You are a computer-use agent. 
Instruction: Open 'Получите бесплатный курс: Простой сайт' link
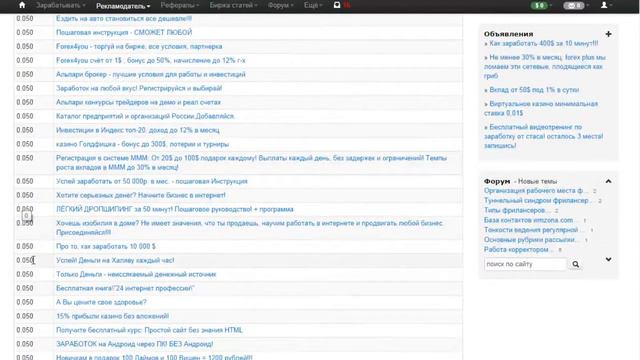[x=149, y=330]
